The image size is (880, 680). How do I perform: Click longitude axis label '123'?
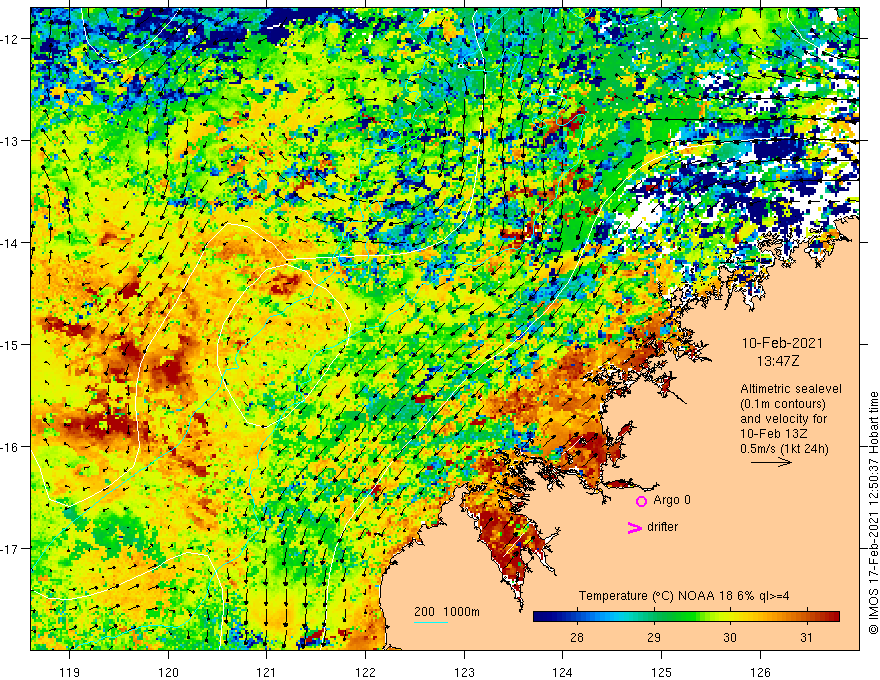pyautogui.click(x=464, y=672)
